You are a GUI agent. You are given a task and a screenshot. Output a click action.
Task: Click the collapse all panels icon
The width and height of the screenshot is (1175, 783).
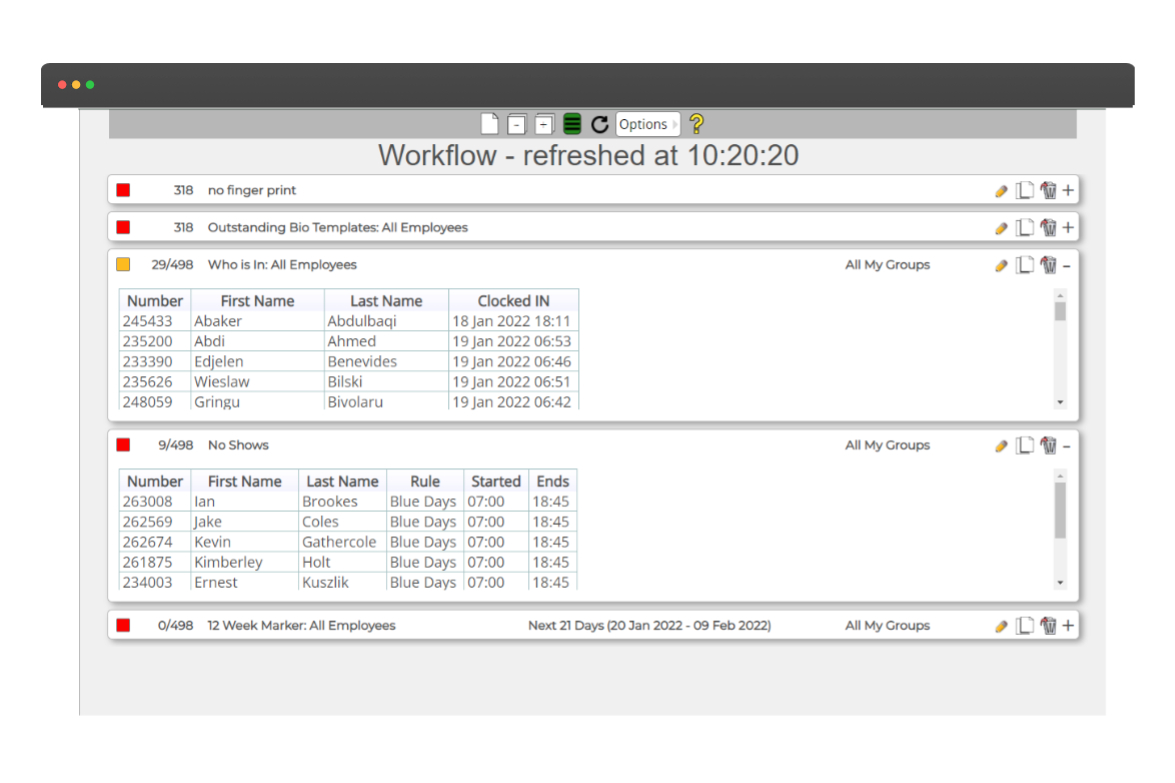coord(516,124)
